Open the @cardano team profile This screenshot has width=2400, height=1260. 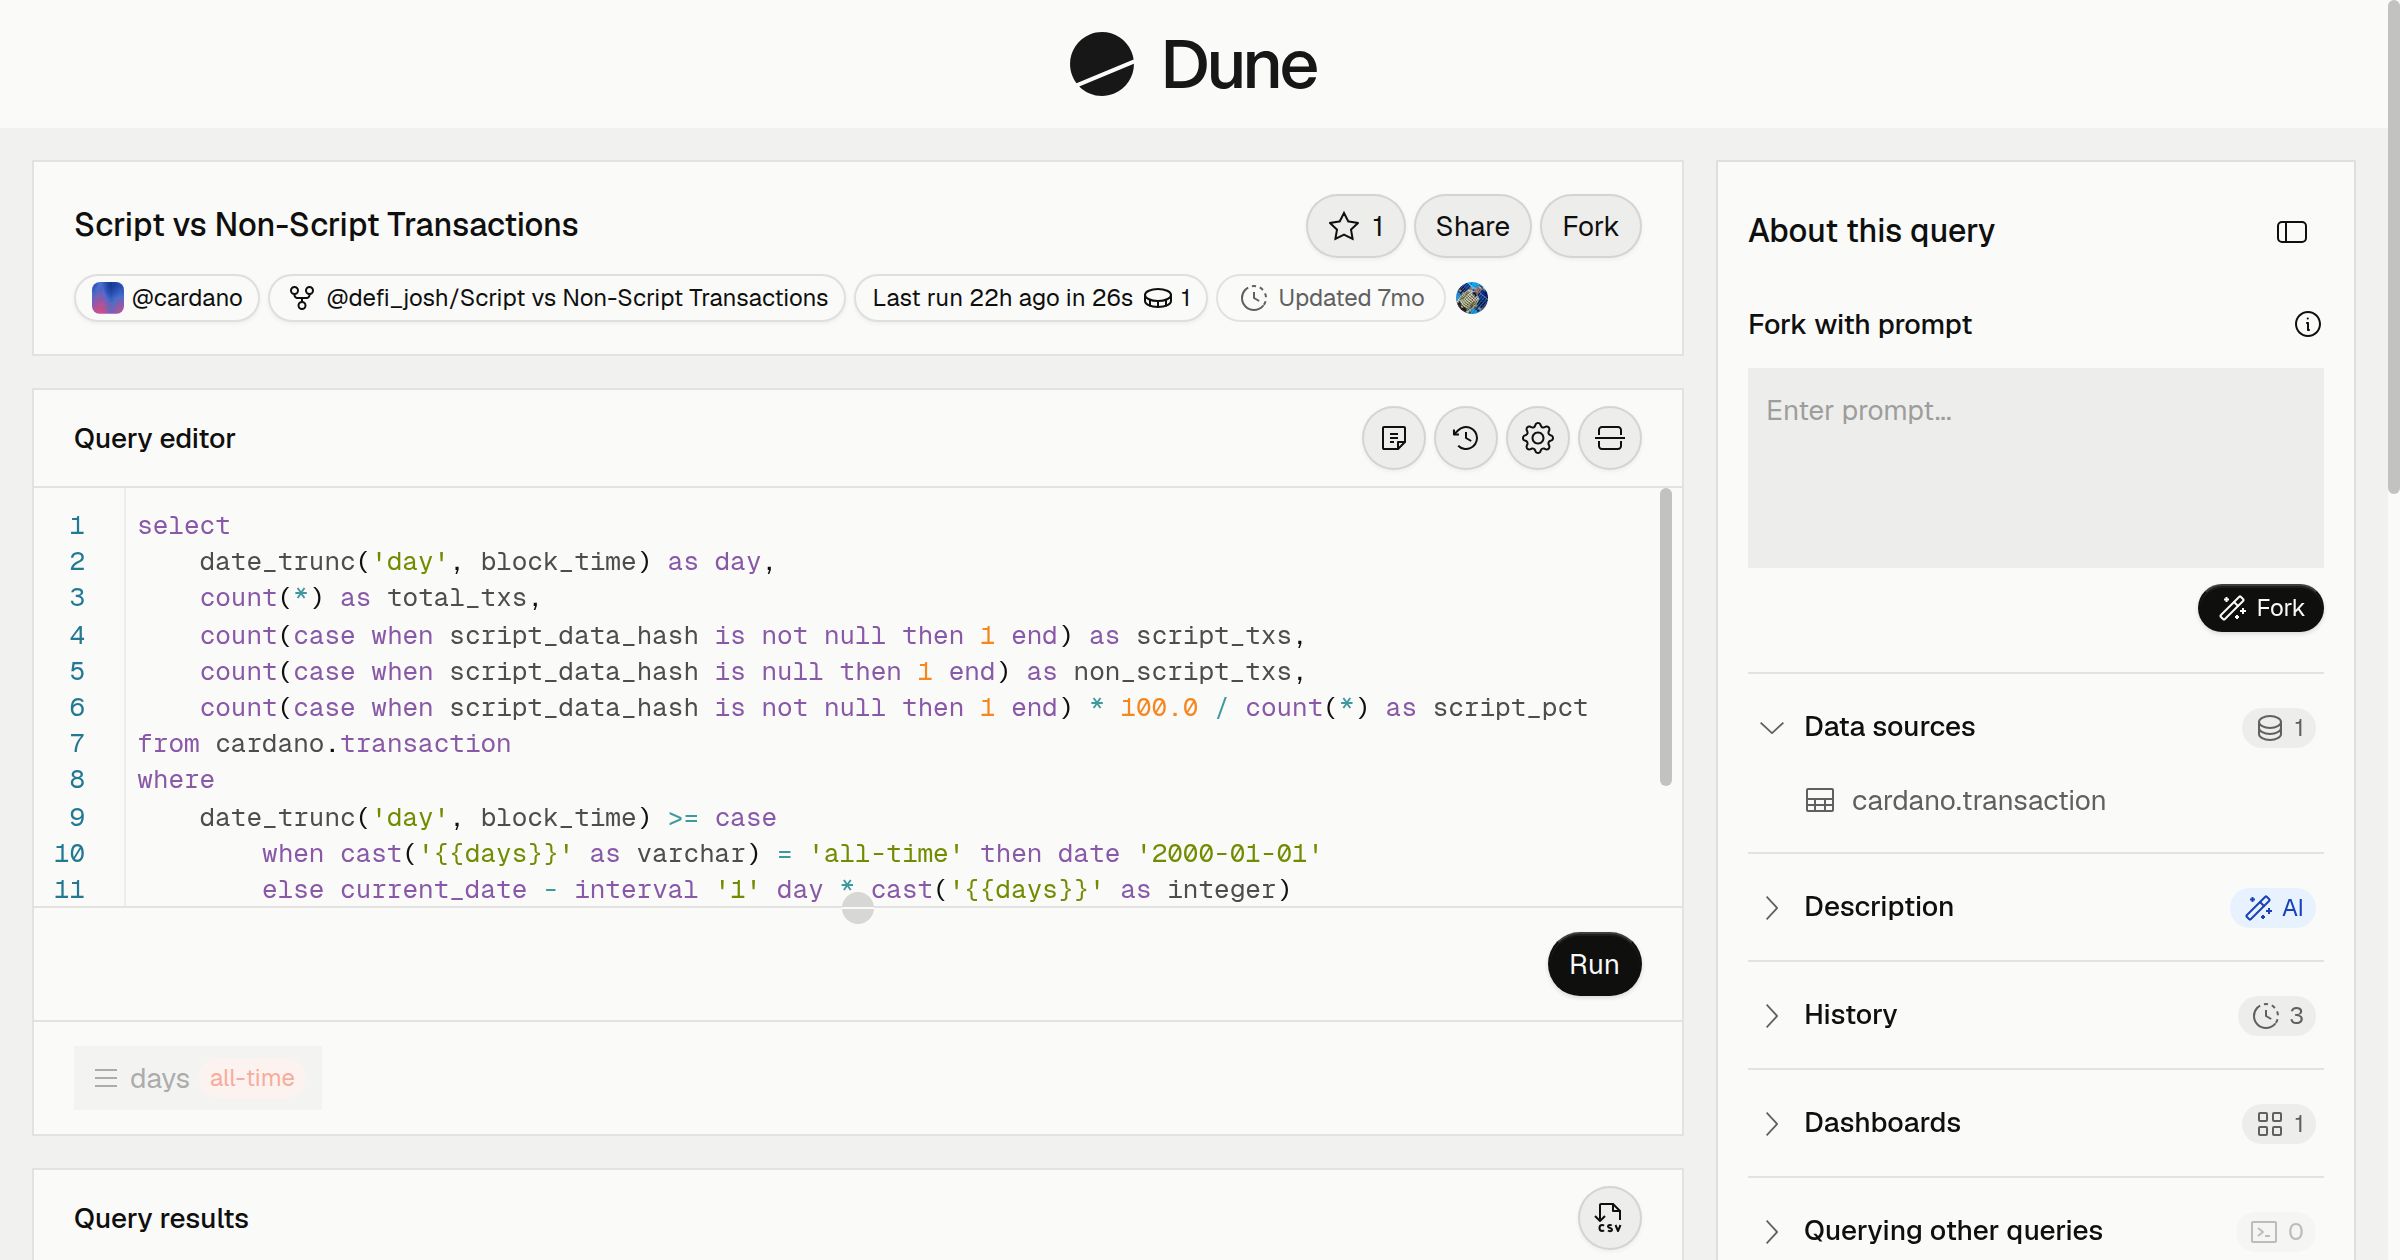point(167,298)
